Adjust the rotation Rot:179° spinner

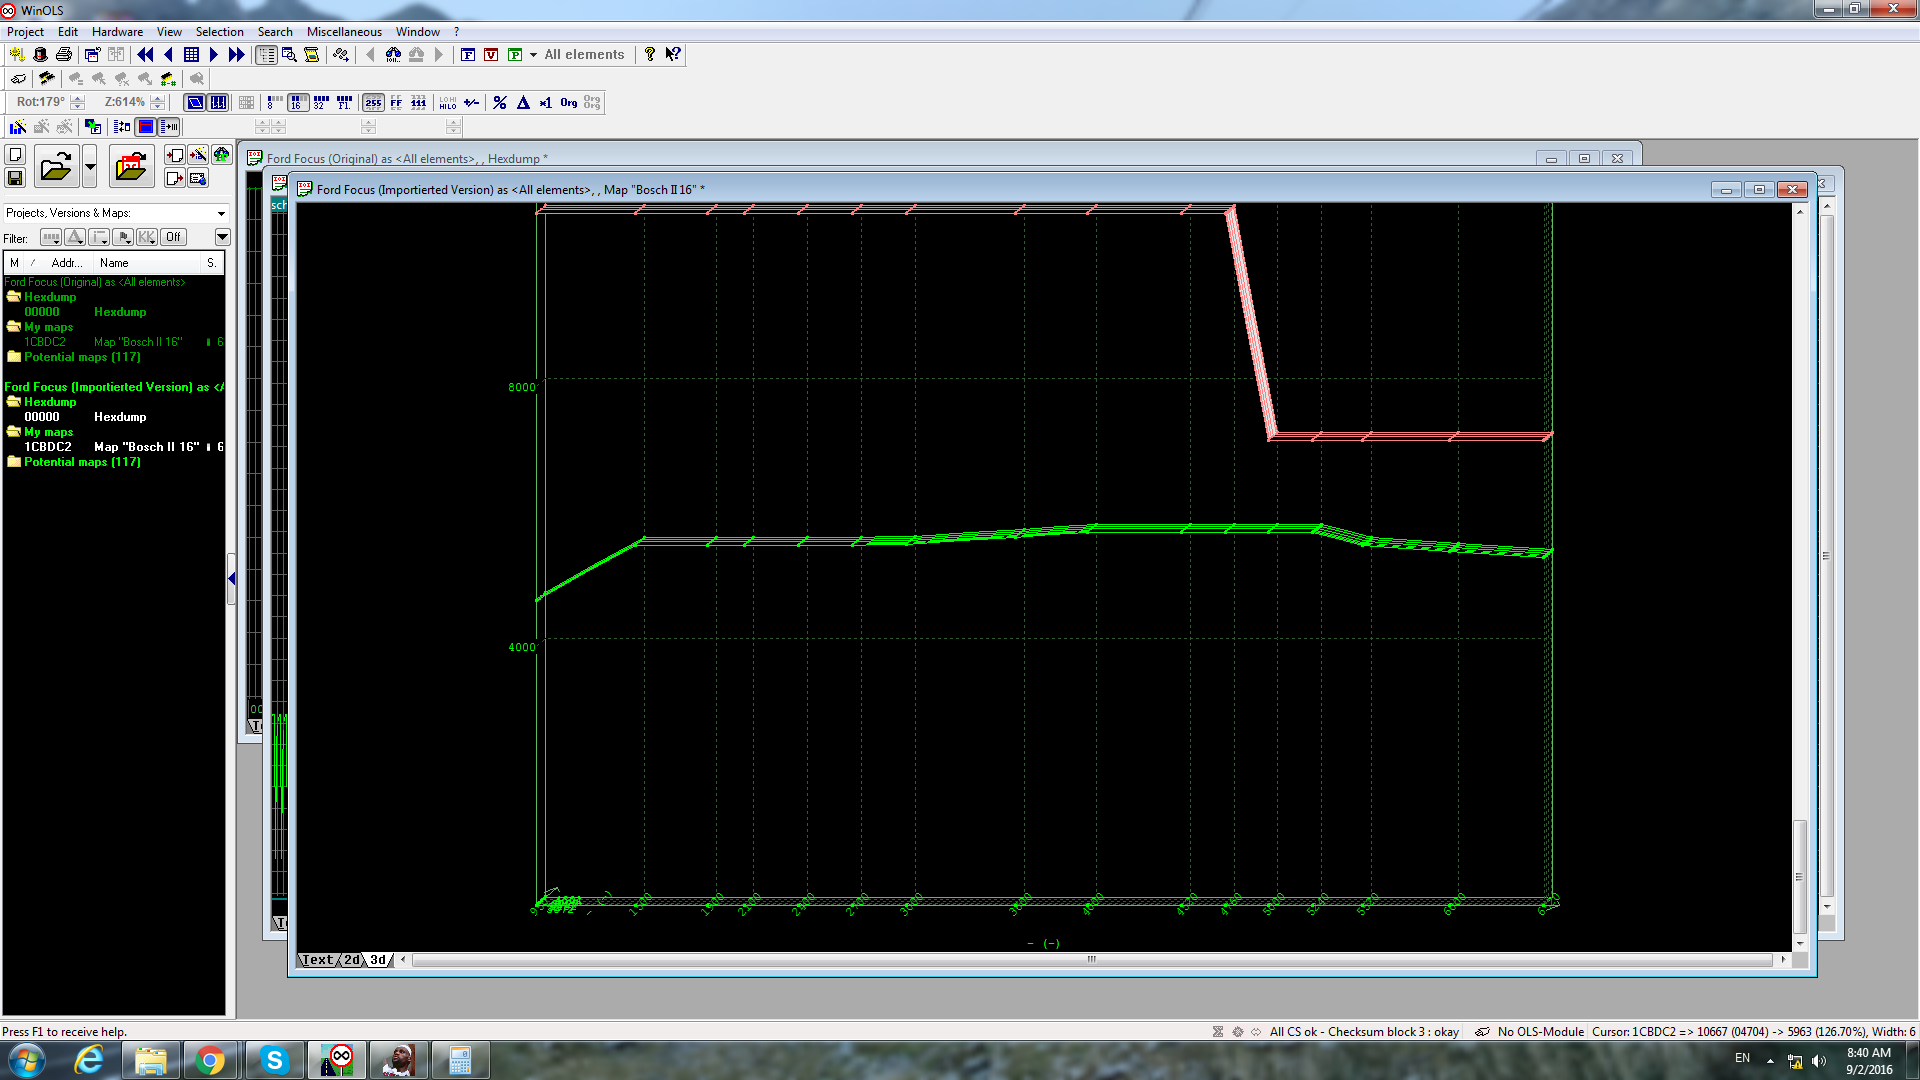[77, 102]
